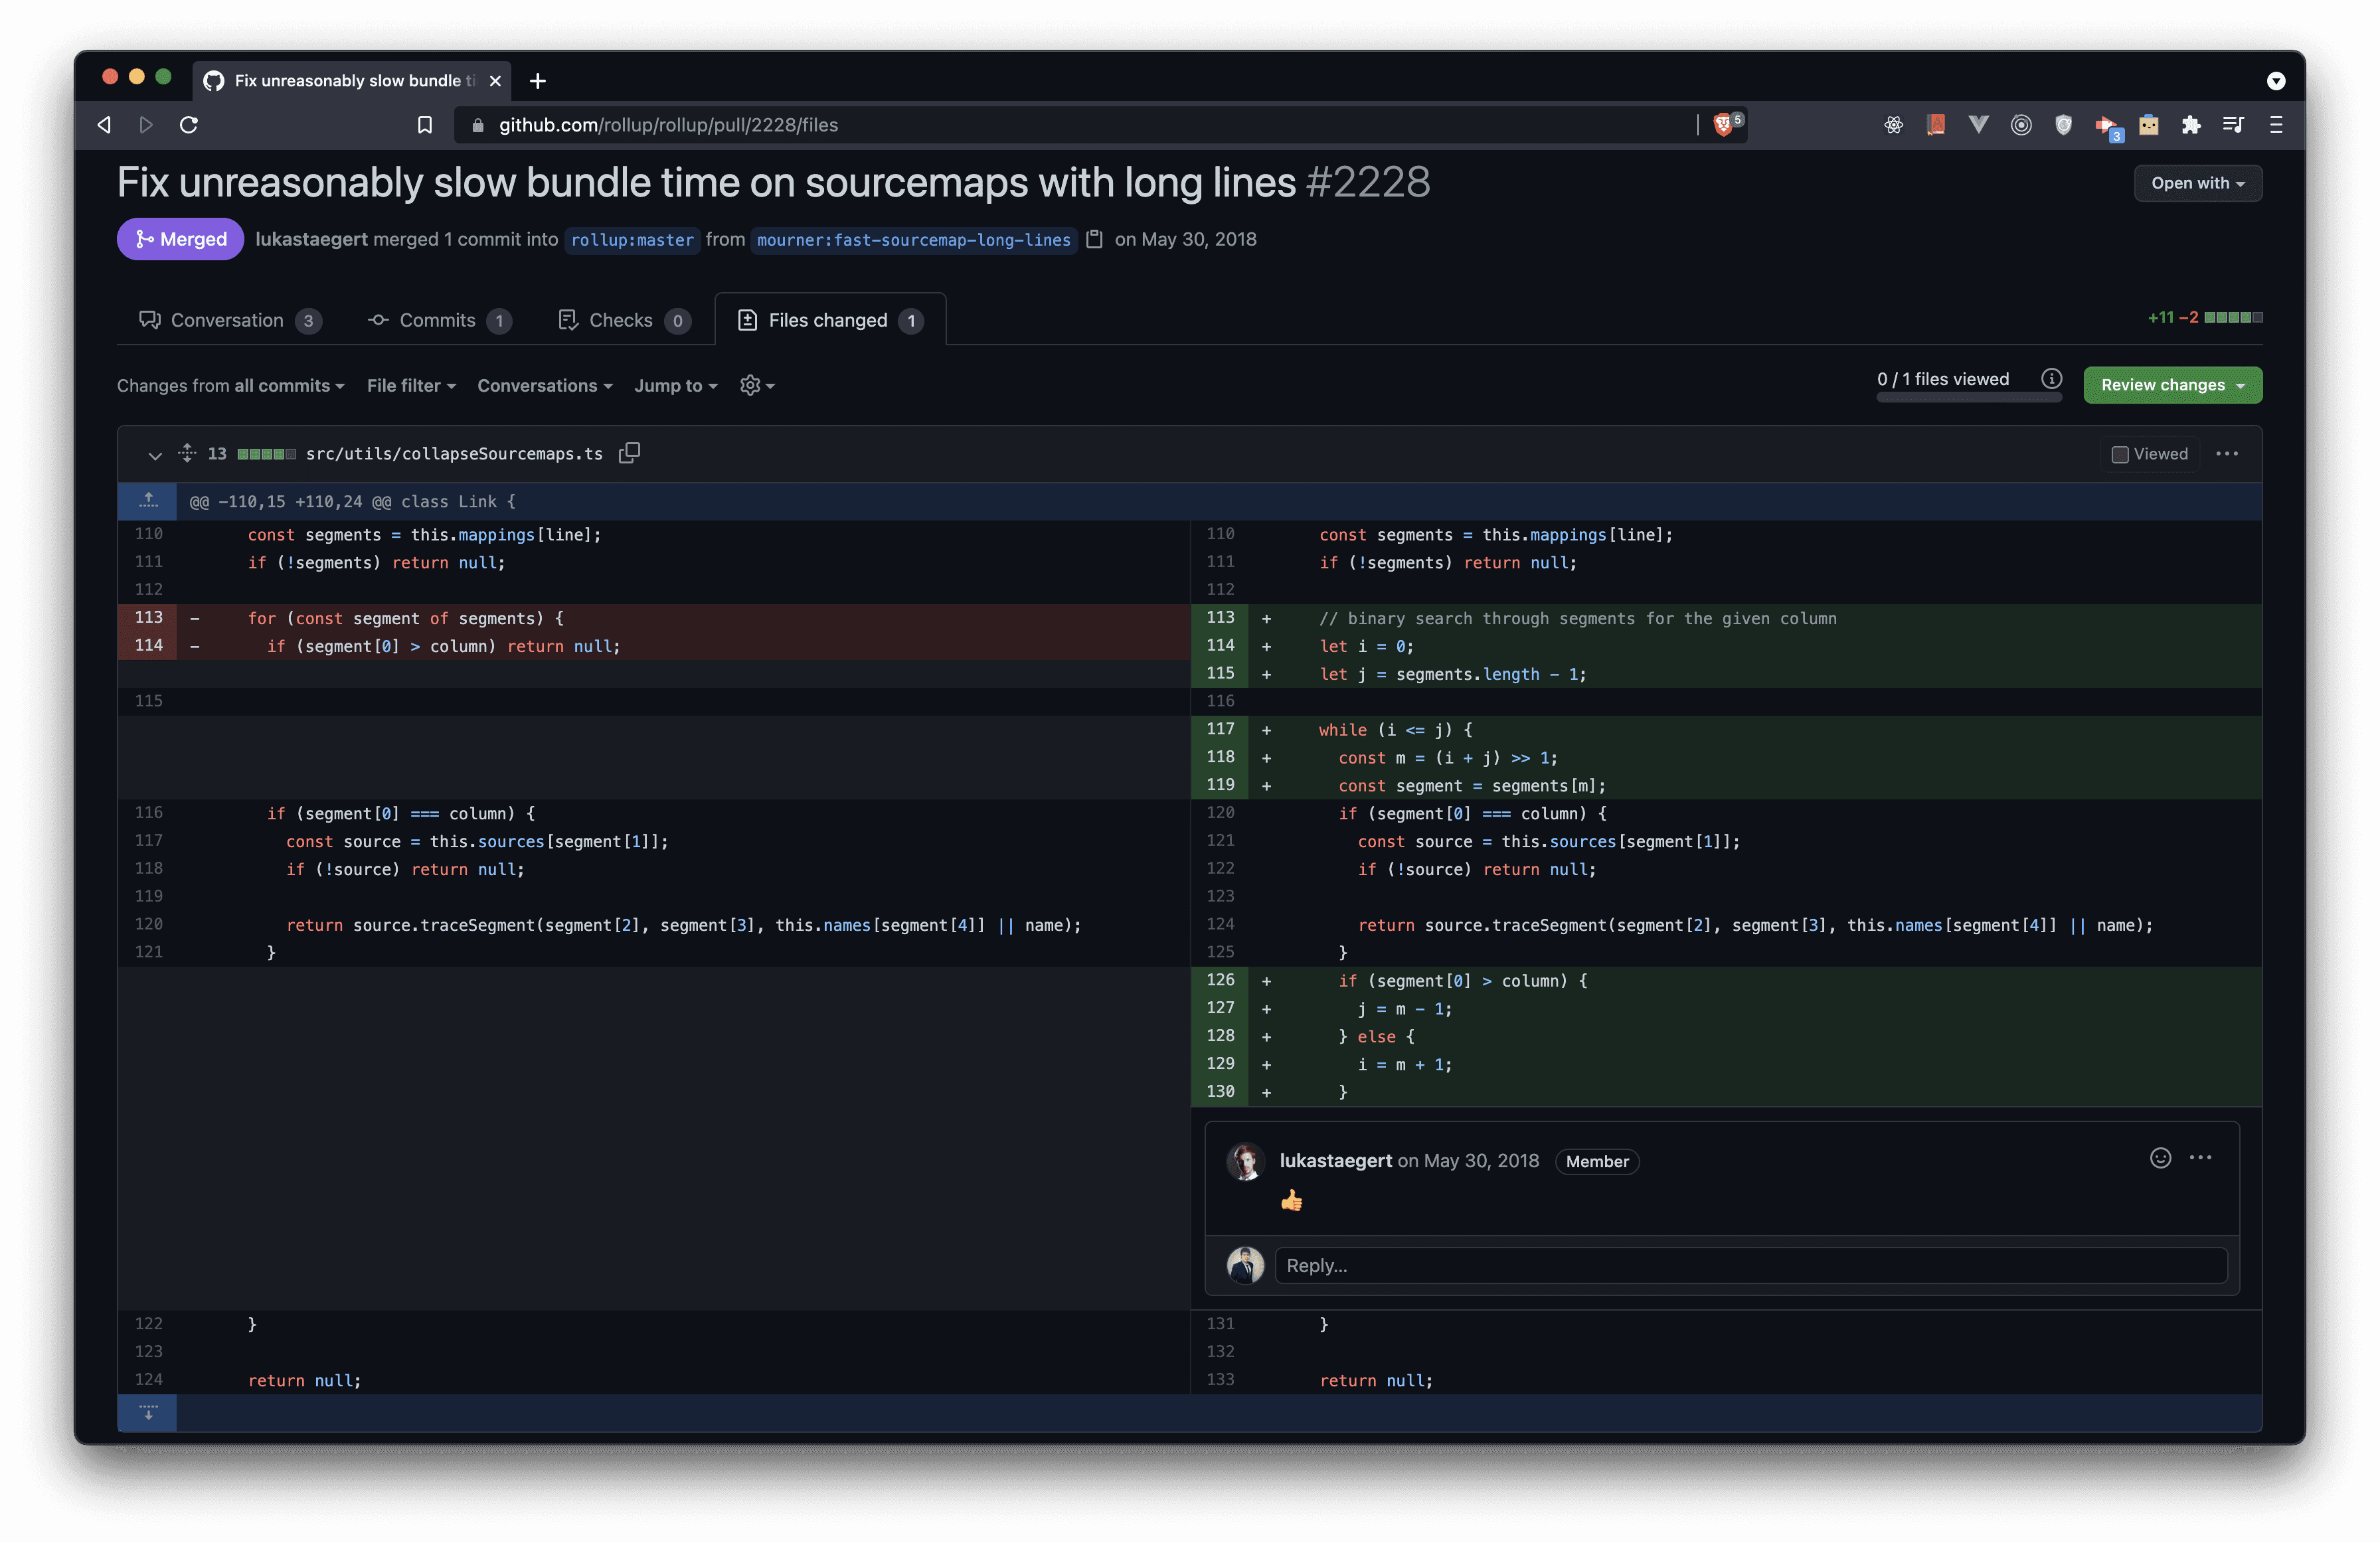
Task: Select the Files changed tab
Action: click(830, 320)
